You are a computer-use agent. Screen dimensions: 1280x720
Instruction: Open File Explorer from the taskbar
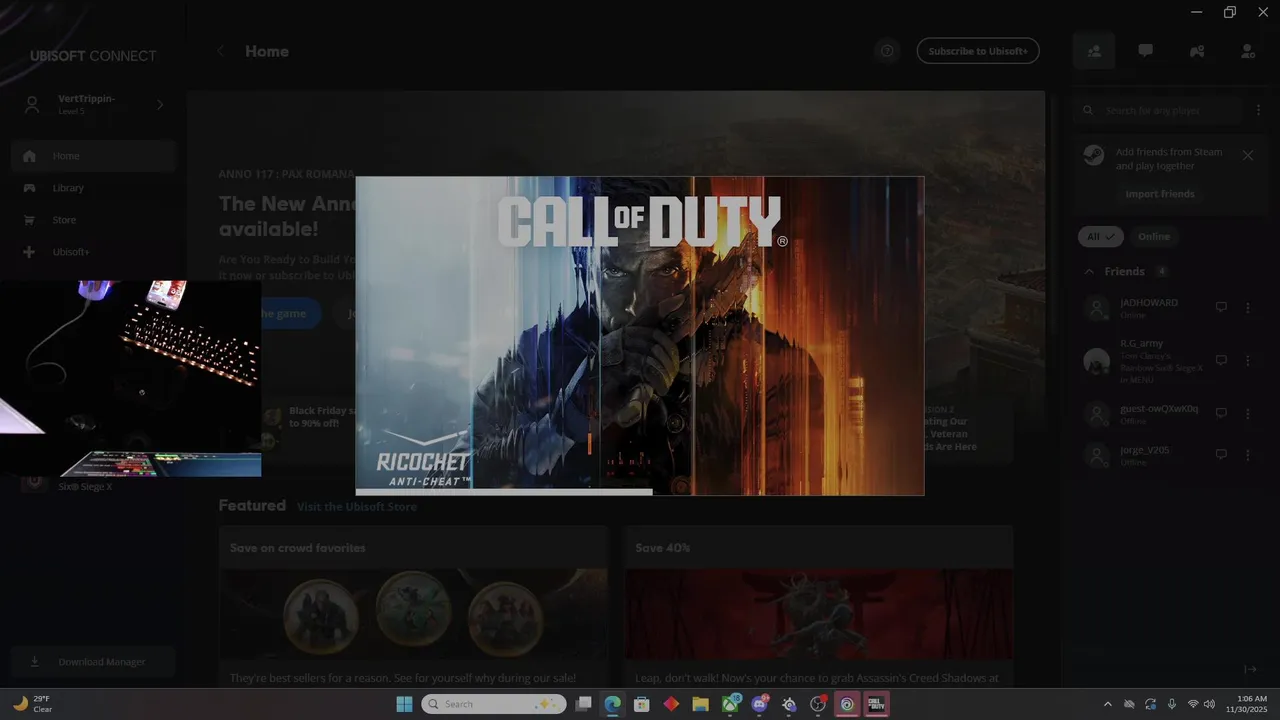(700, 704)
